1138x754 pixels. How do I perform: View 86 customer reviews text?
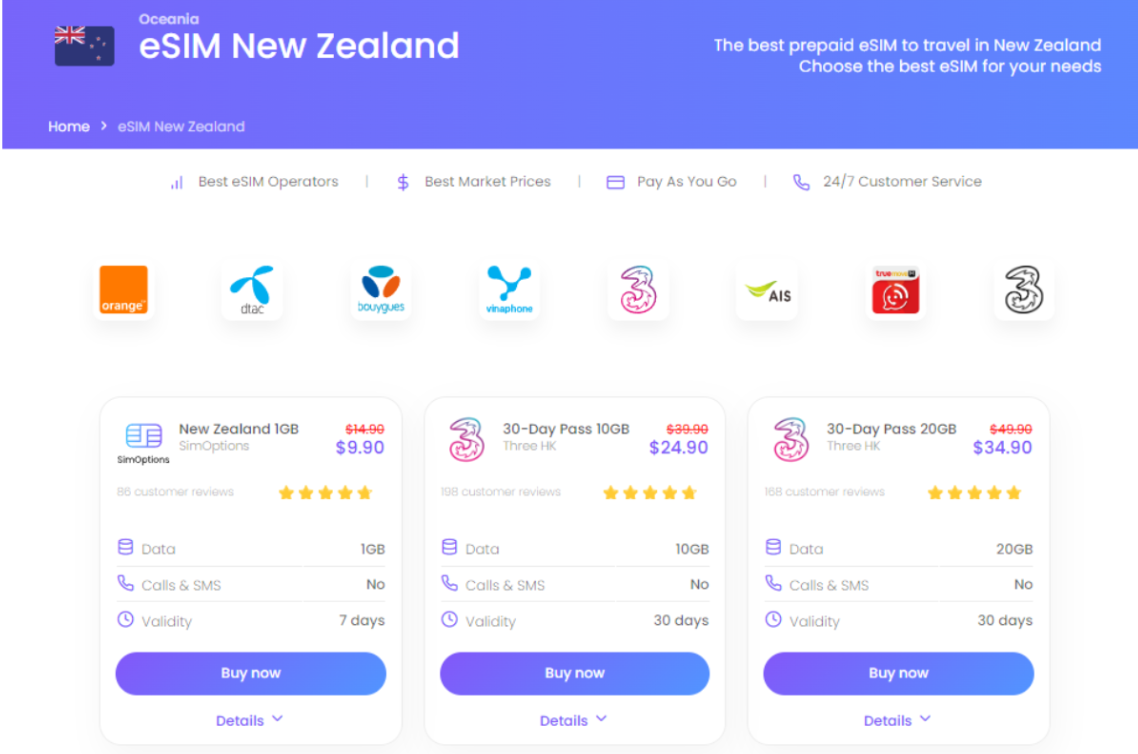click(176, 492)
